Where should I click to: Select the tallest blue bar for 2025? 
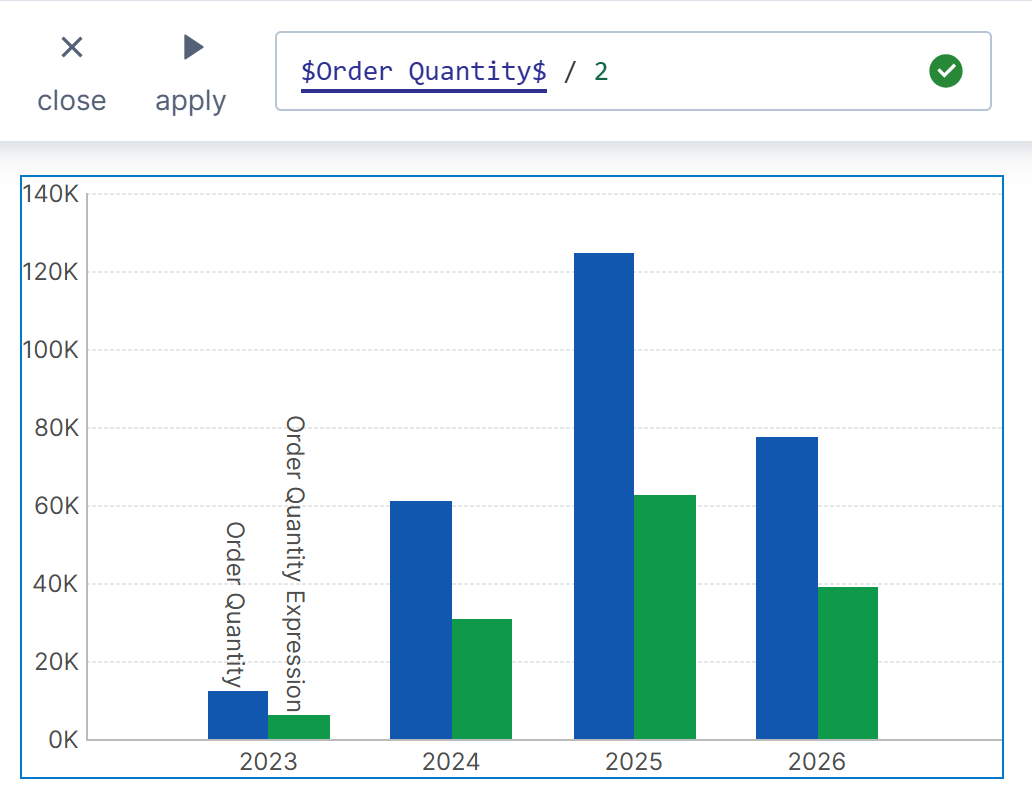tap(604, 496)
